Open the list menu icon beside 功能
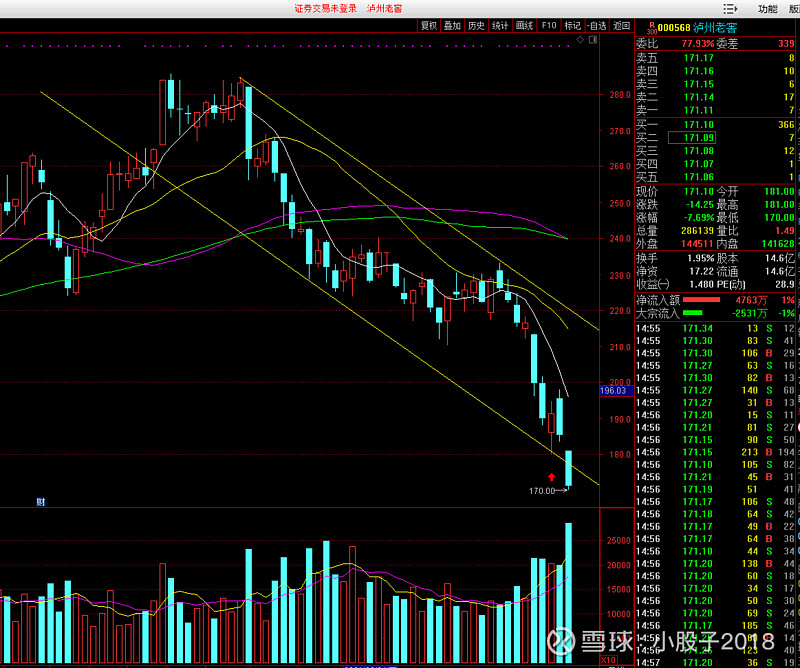The image size is (800, 668). click(x=731, y=9)
